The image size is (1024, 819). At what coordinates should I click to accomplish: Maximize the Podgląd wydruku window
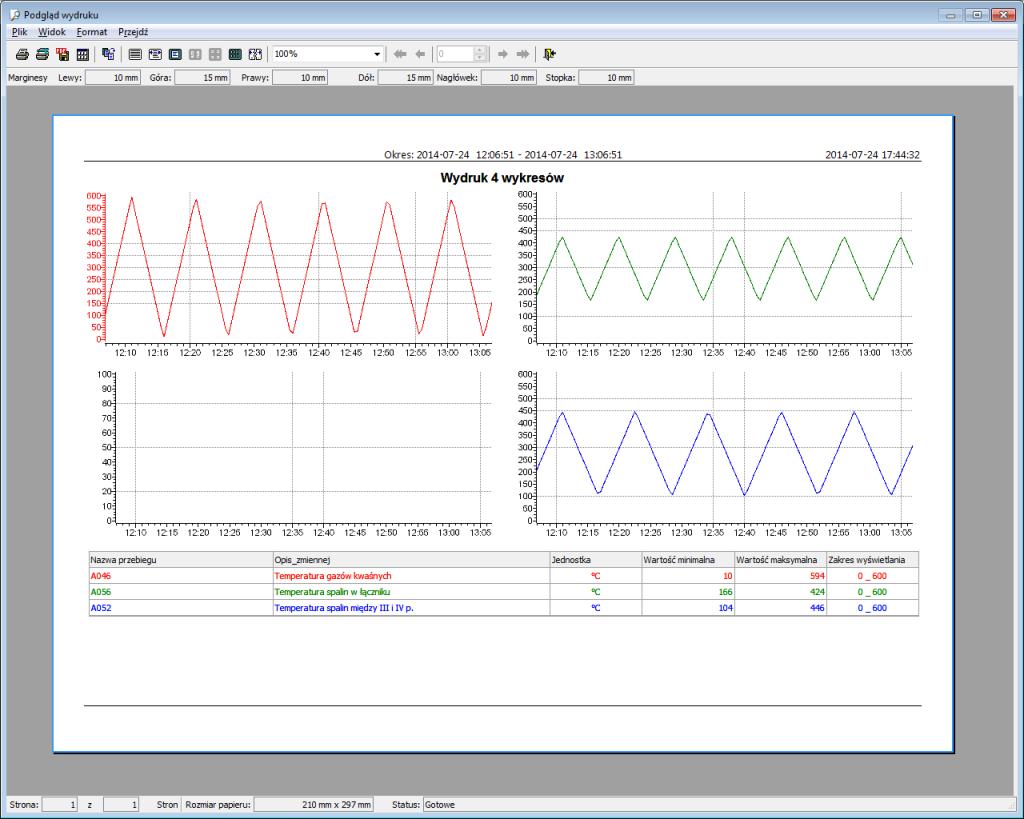pos(977,14)
